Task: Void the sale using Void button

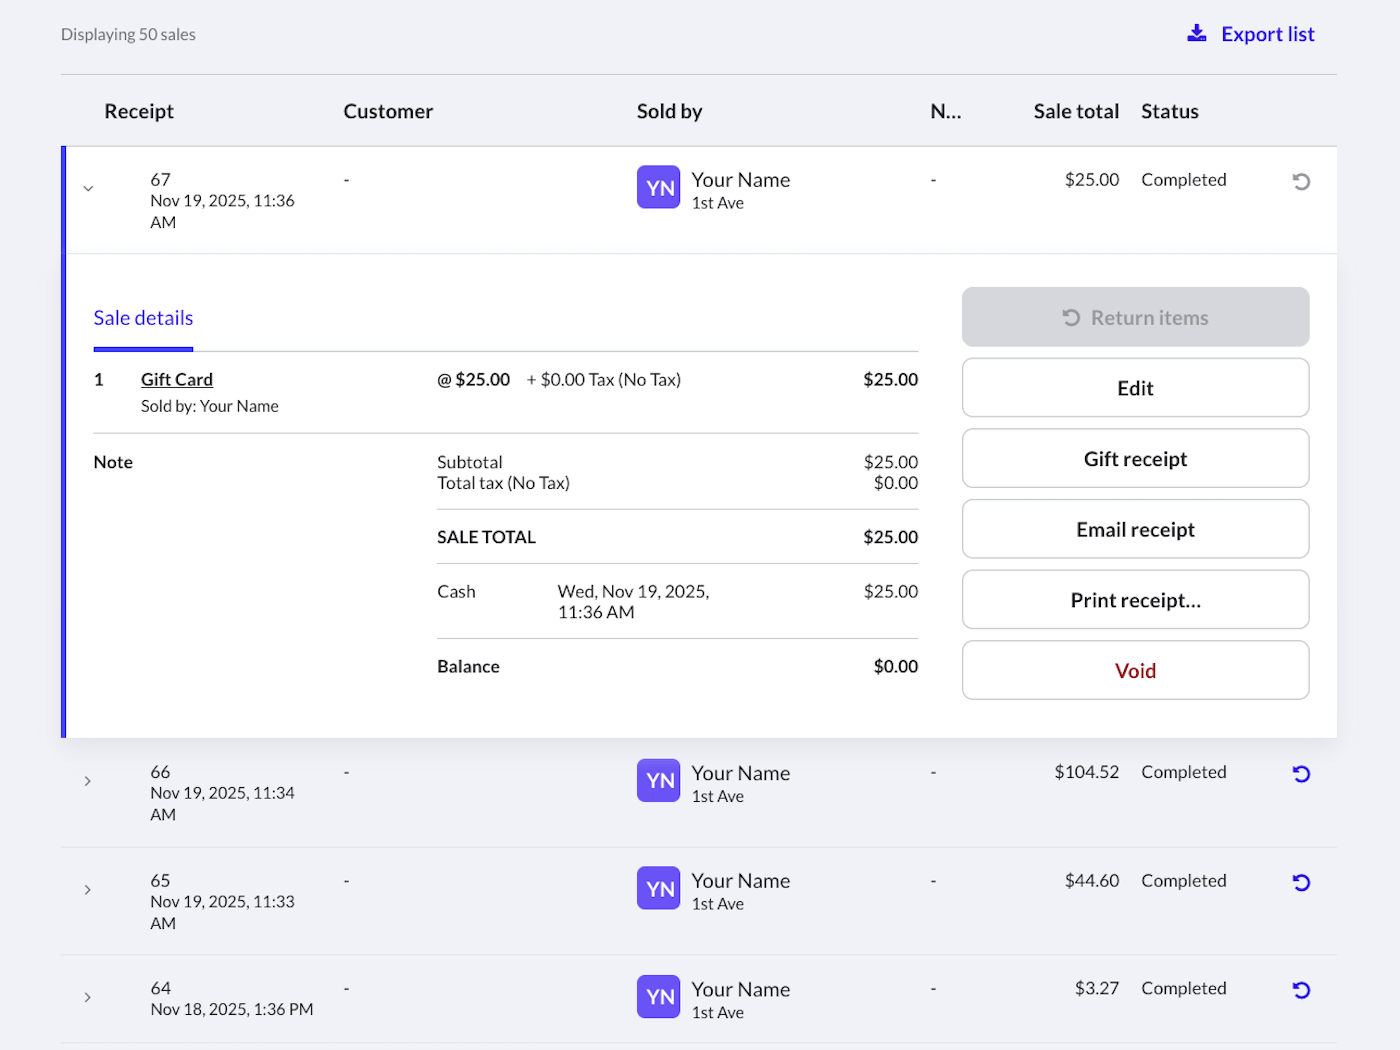Action: [x=1135, y=671]
